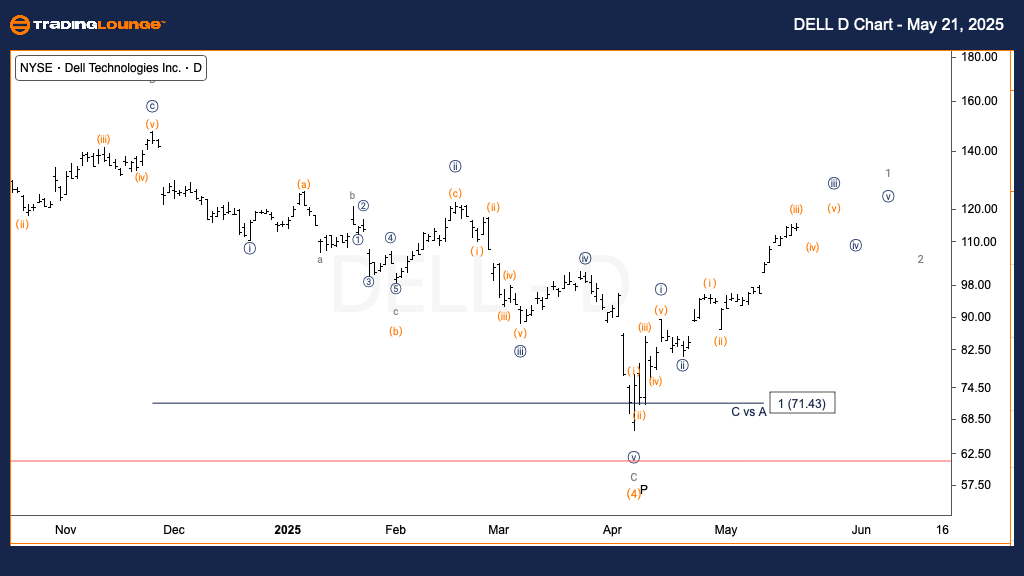Select the circled iii projection marker near June
This screenshot has height=576, width=1024.
[x=834, y=184]
